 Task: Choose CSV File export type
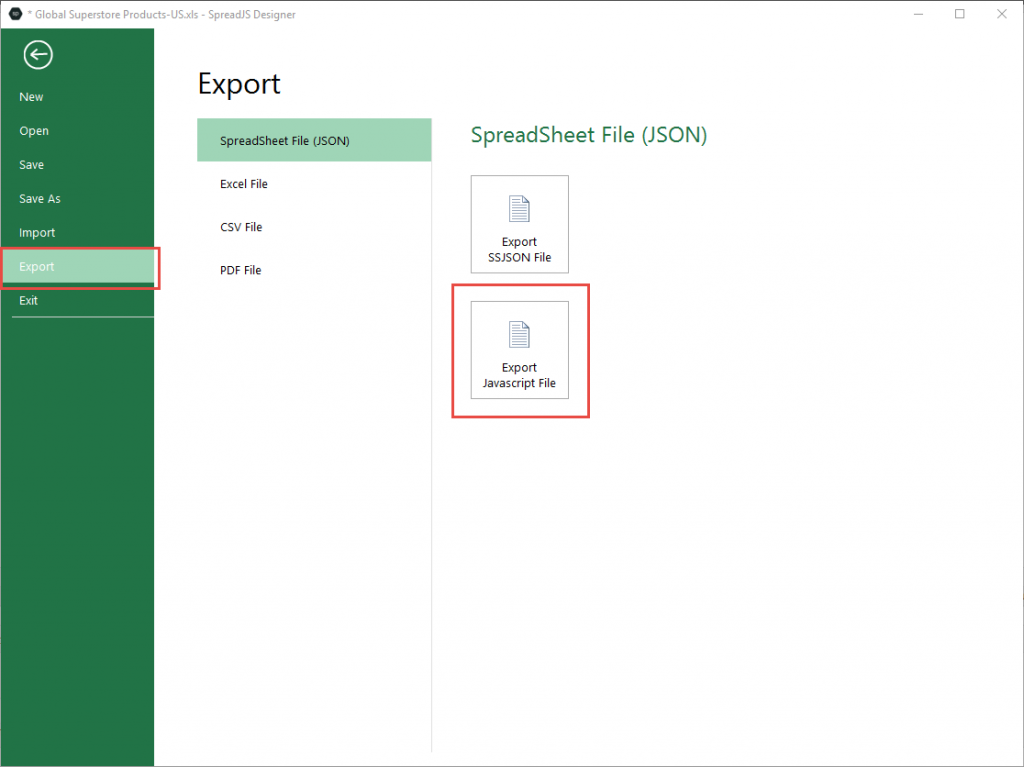point(314,227)
